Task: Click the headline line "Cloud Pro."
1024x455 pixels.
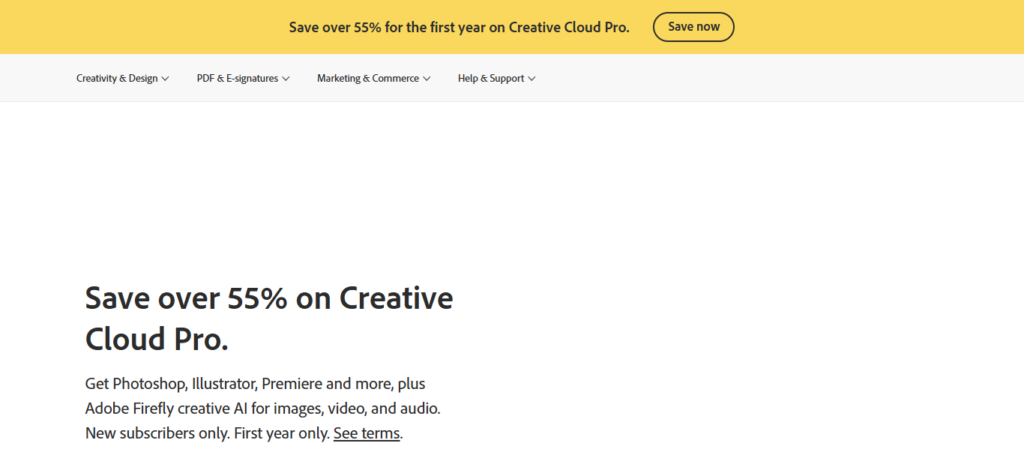Action: [157, 338]
